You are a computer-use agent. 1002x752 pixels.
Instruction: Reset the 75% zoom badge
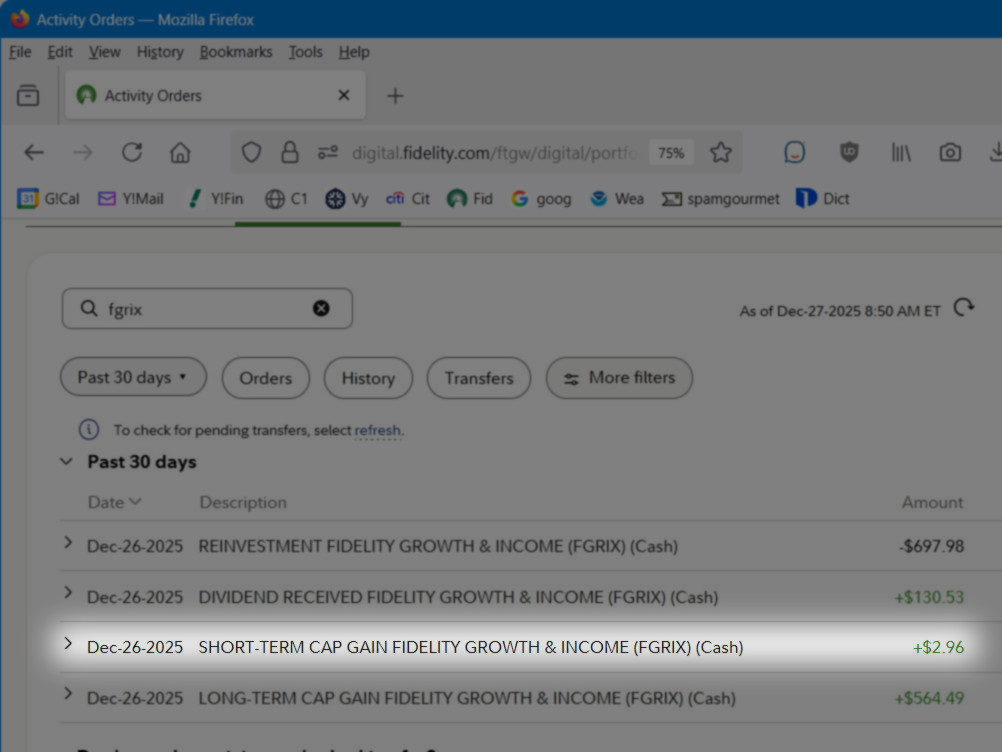[671, 153]
